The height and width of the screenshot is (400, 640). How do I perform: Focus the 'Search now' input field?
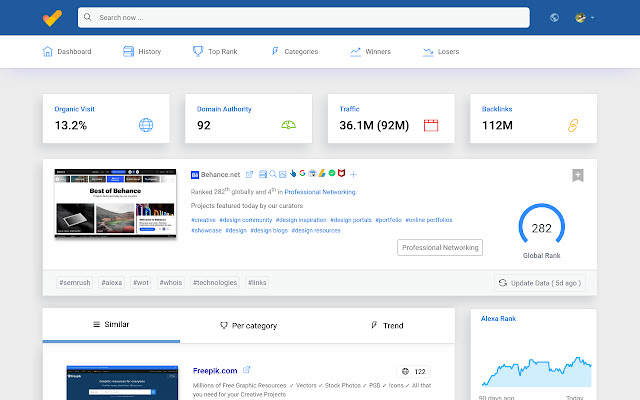pos(304,18)
